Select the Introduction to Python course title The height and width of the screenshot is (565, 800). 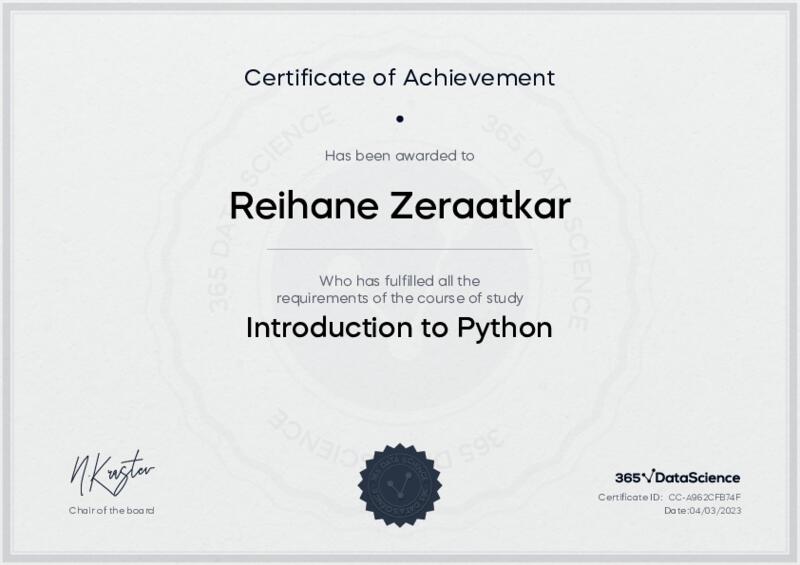(x=400, y=328)
